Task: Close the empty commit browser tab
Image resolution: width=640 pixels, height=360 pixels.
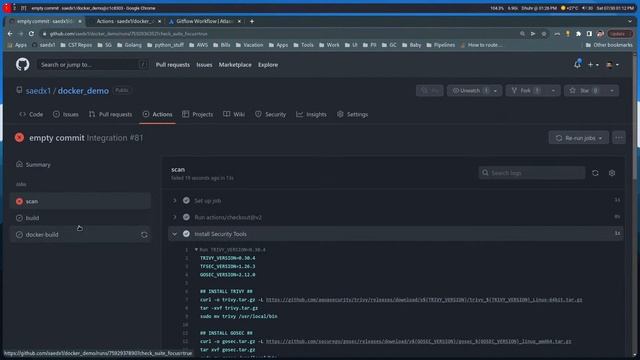Action: (x=80, y=21)
